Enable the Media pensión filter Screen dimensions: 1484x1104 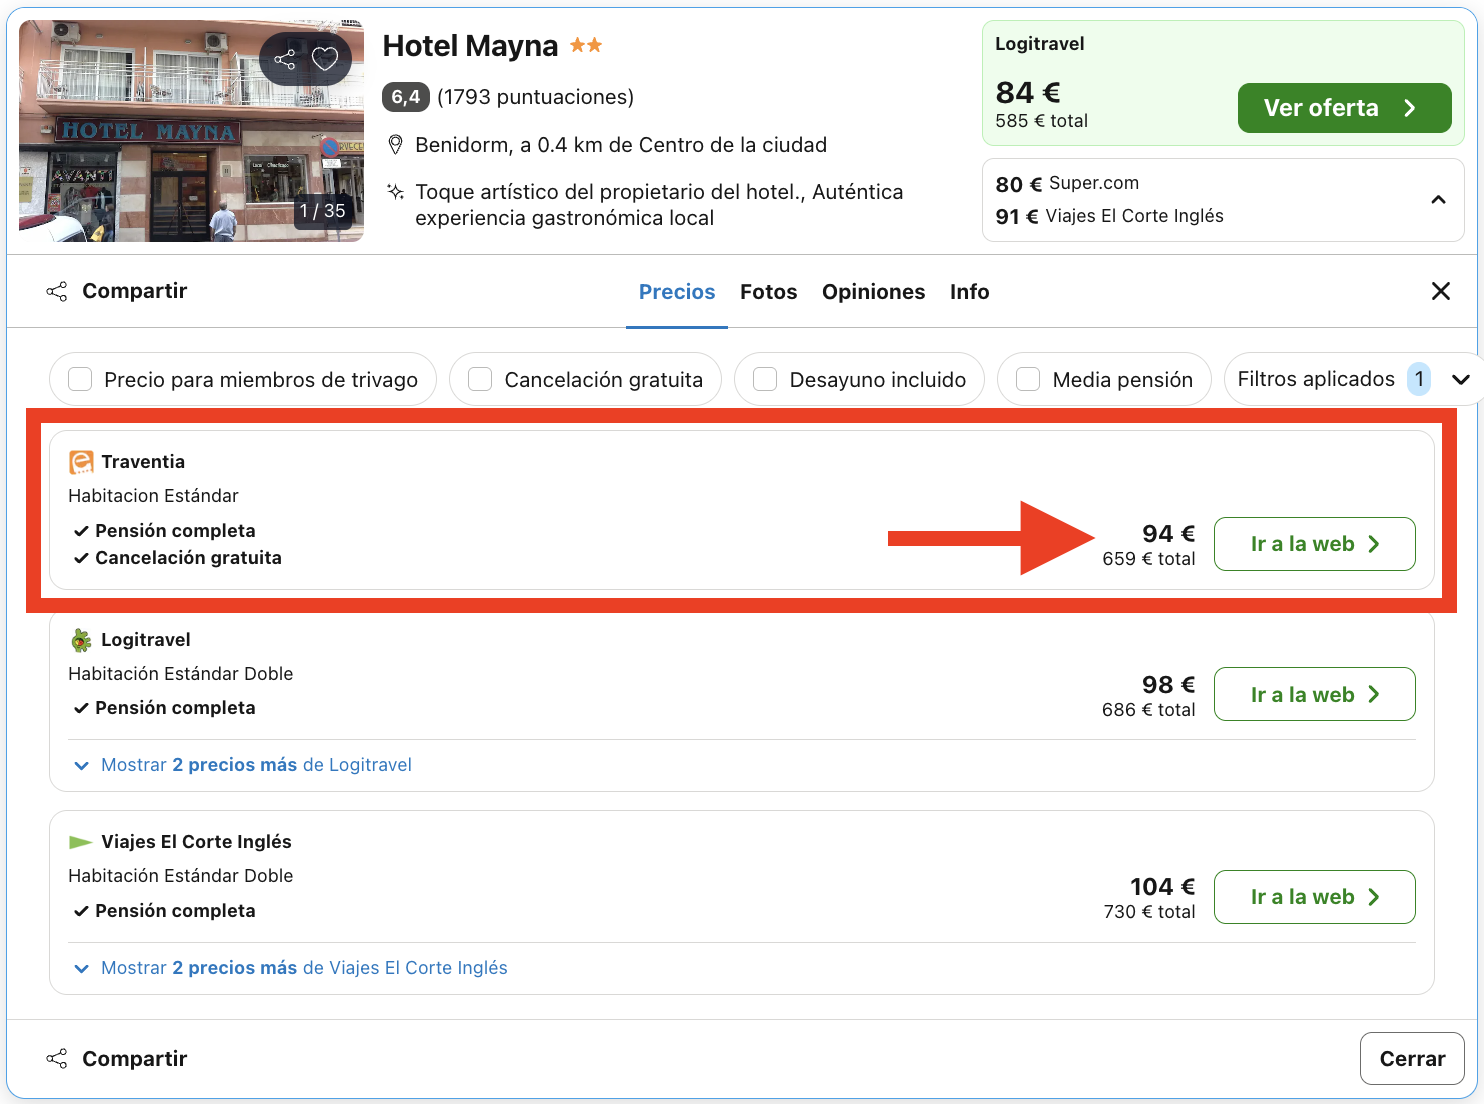click(1028, 379)
